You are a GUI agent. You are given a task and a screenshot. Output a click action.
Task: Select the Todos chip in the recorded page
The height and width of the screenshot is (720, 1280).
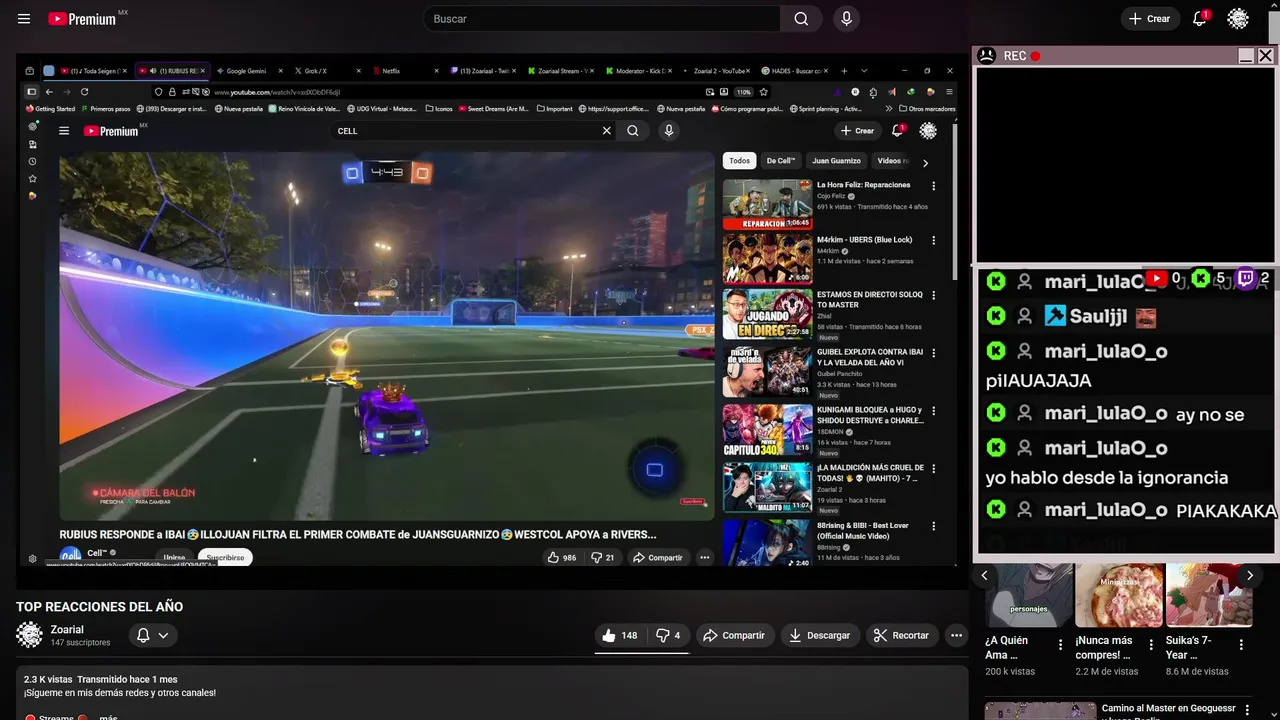[739, 161]
